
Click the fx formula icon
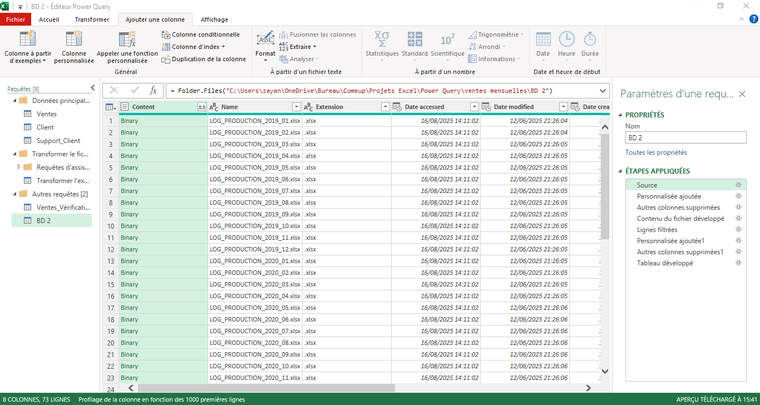click(153, 90)
